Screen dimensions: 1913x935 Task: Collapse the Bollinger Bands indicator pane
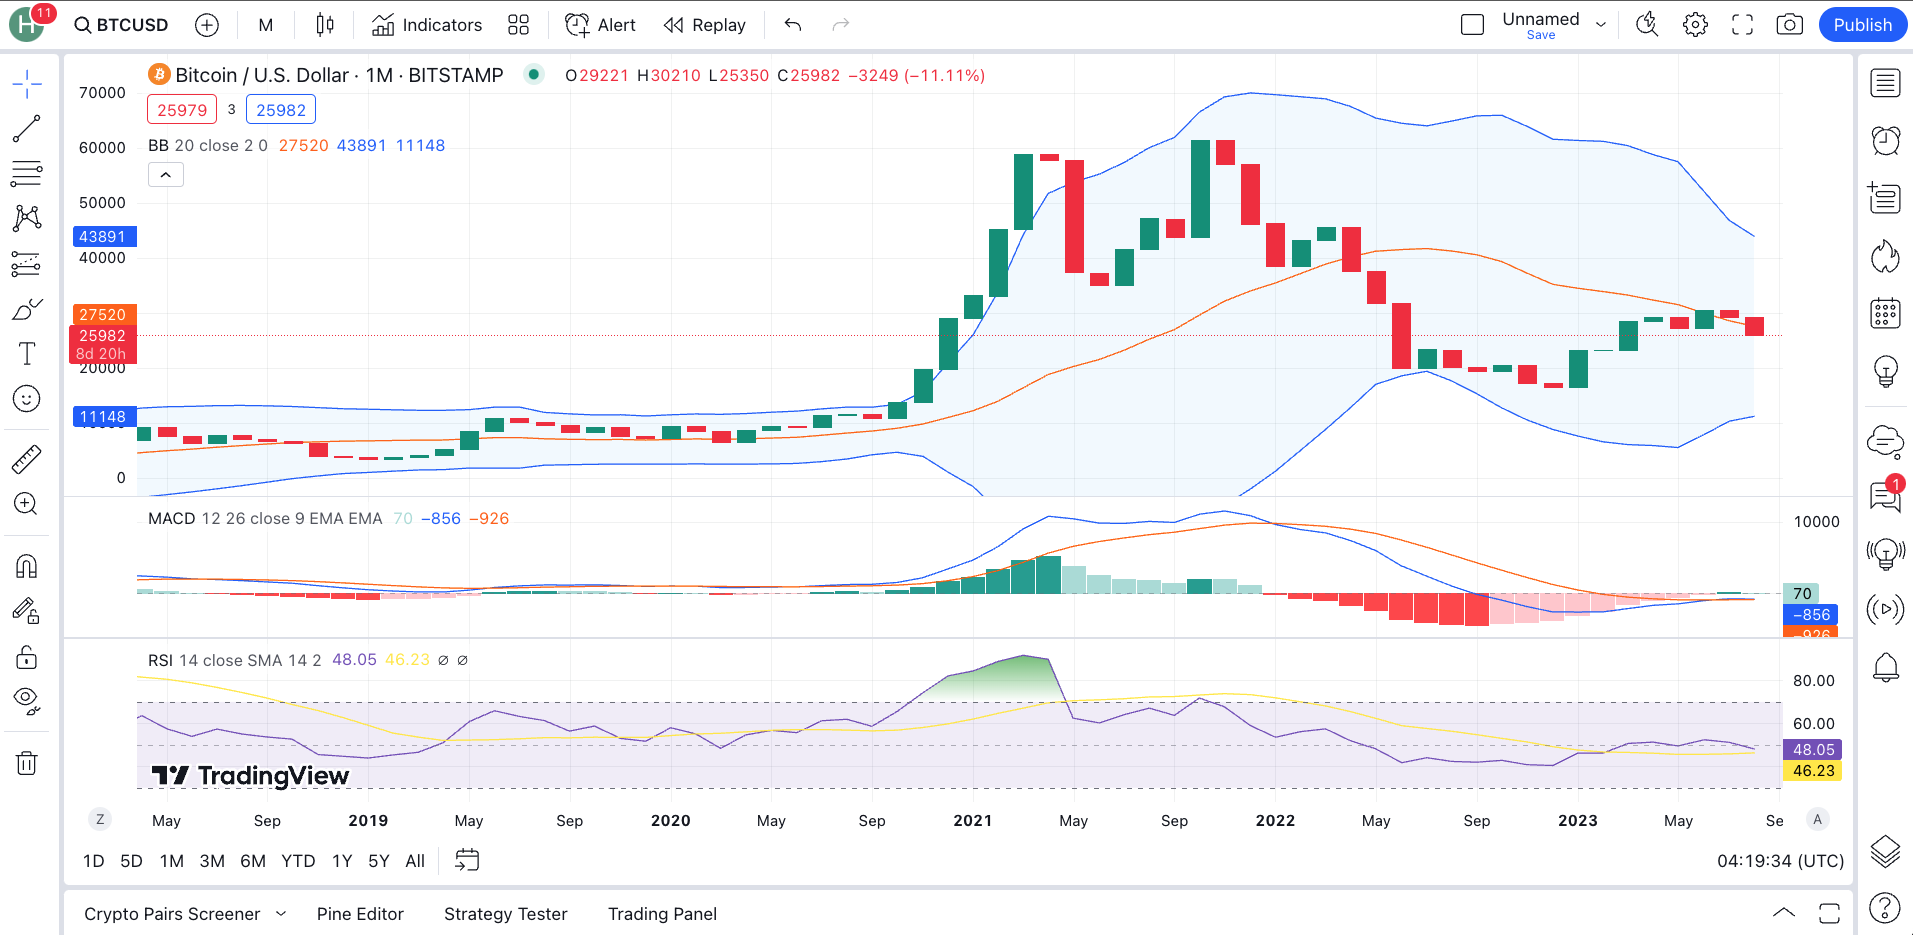[165, 174]
